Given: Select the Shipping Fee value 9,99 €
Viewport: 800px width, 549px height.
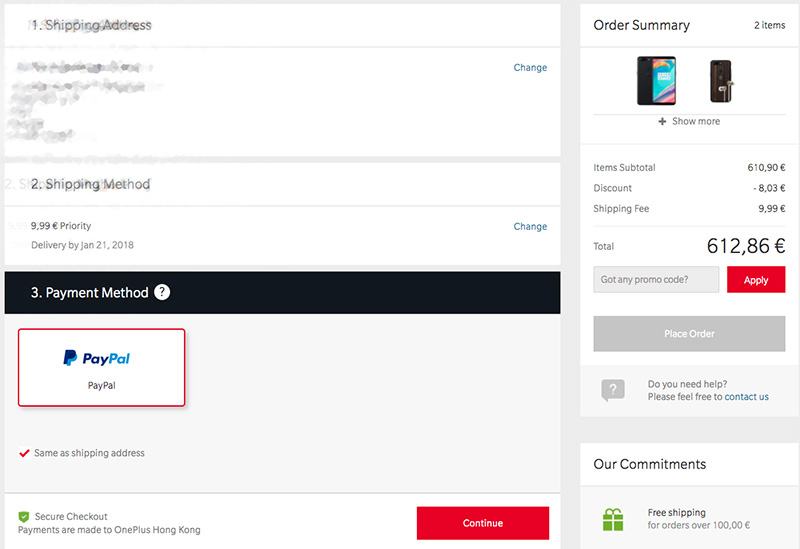Looking at the screenshot, I should (x=771, y=209).
